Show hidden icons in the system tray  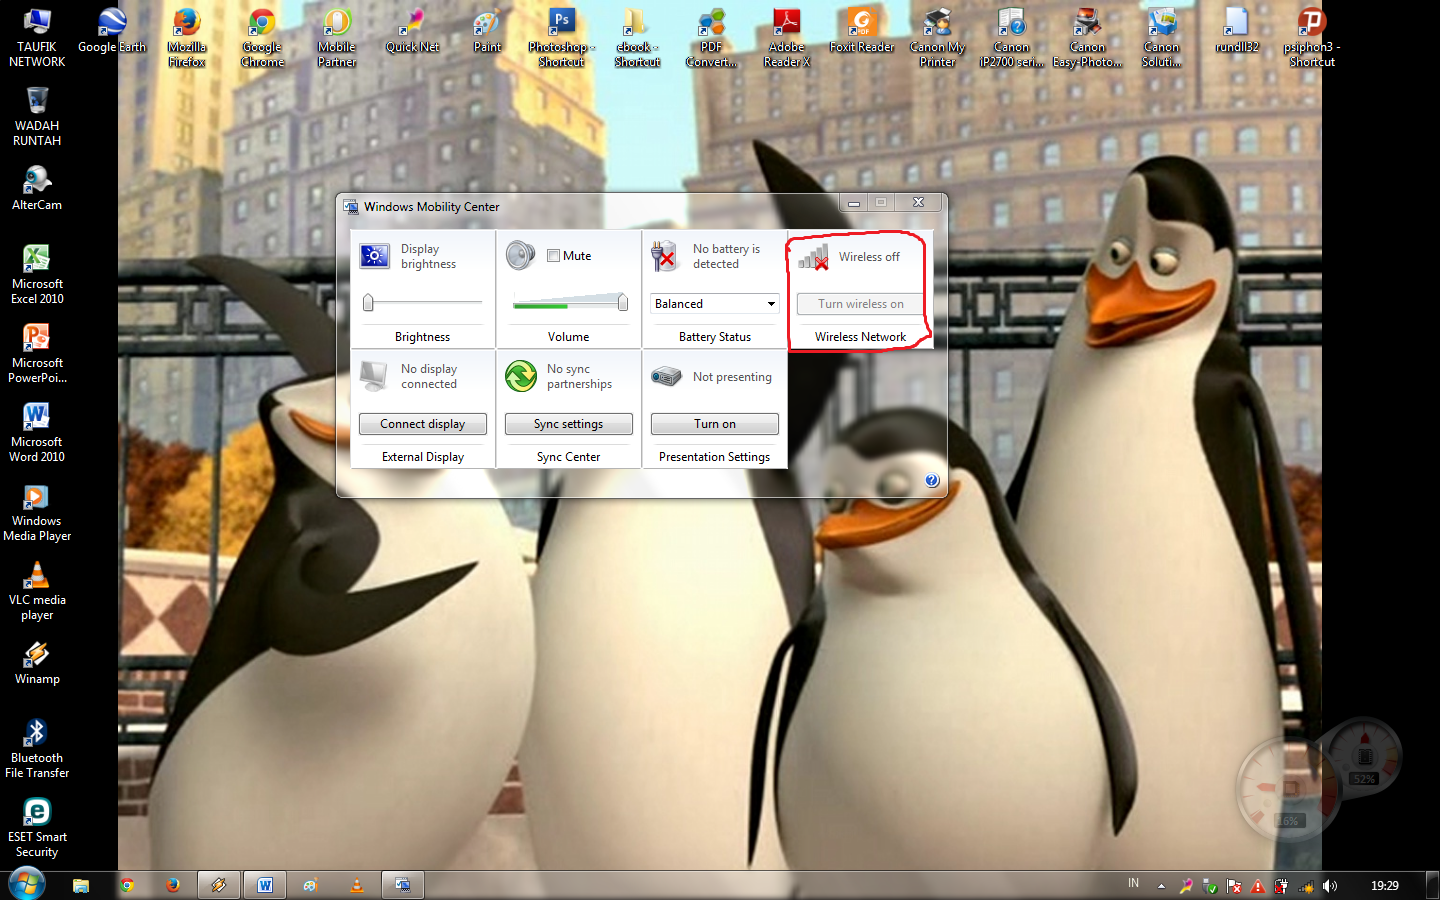1161,886
